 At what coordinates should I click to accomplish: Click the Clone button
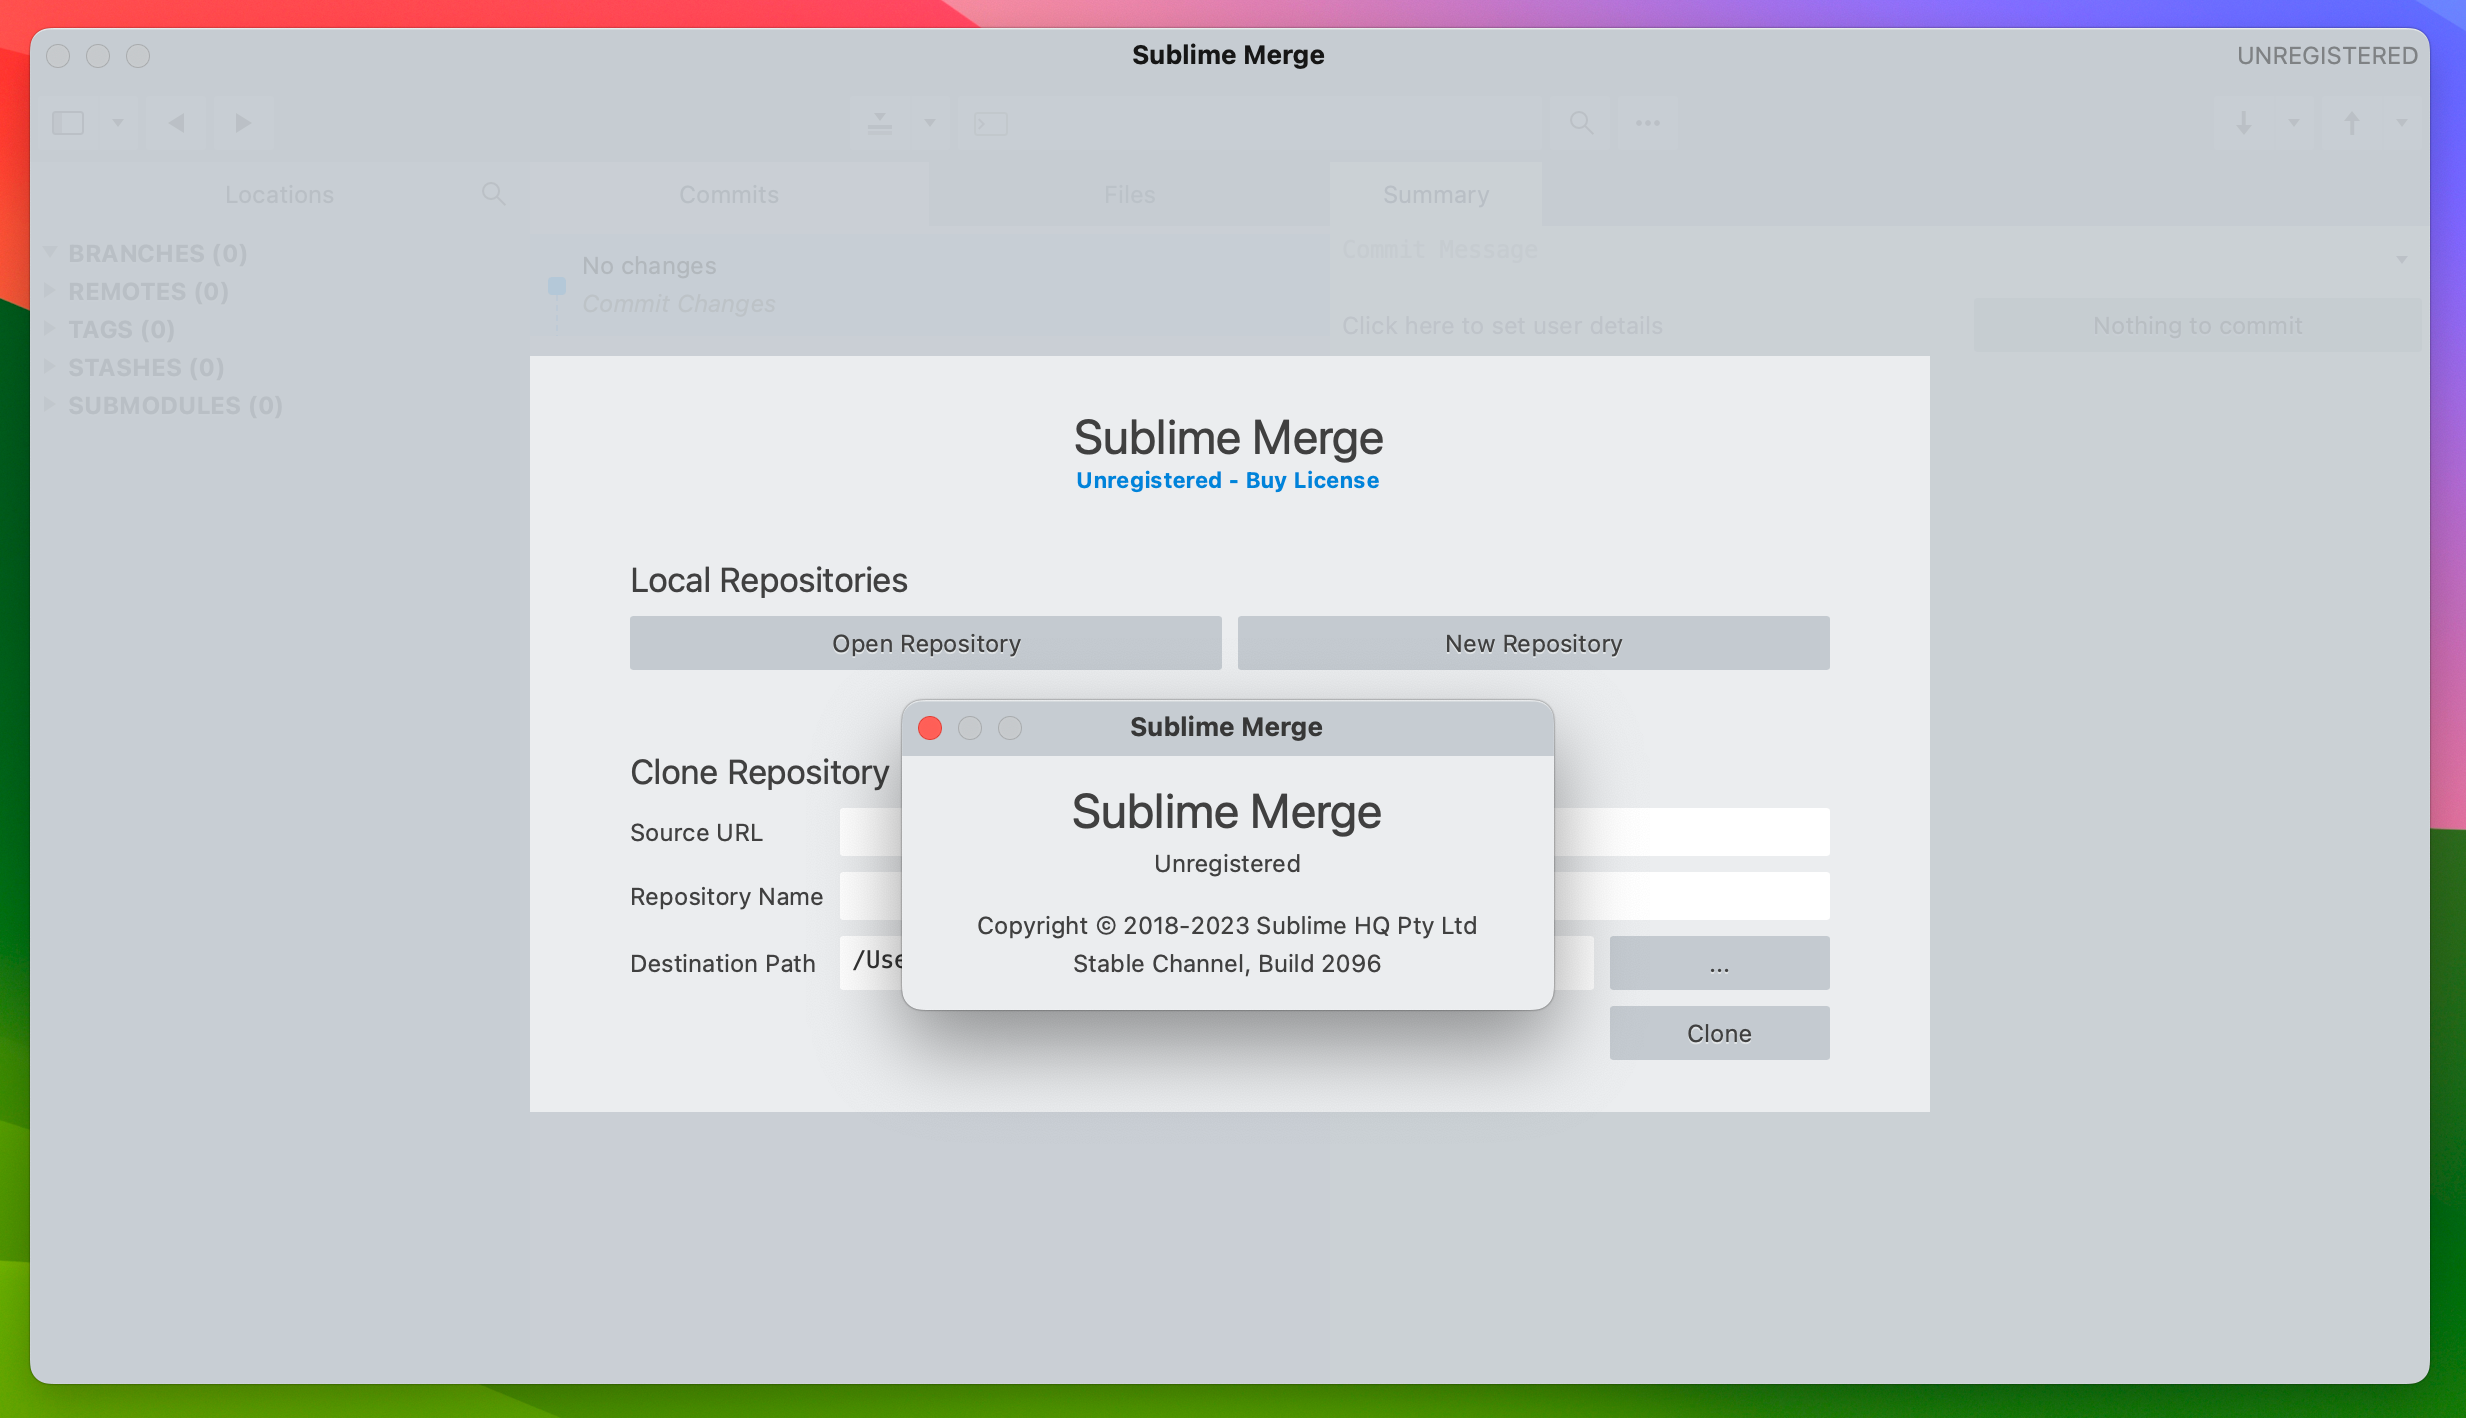click(x=1717, y=1032)
